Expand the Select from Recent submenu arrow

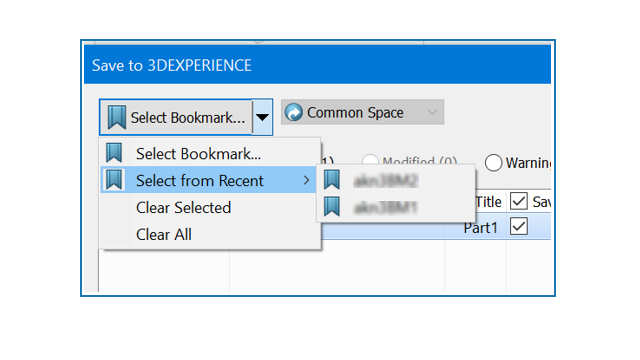(307, 180)
